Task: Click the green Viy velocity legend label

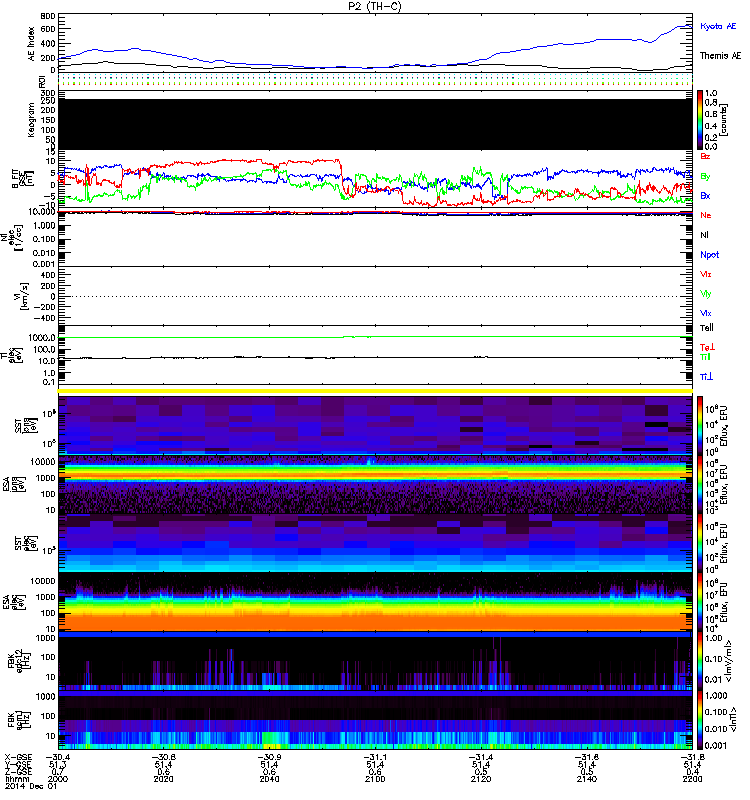Action: (706, 294)
